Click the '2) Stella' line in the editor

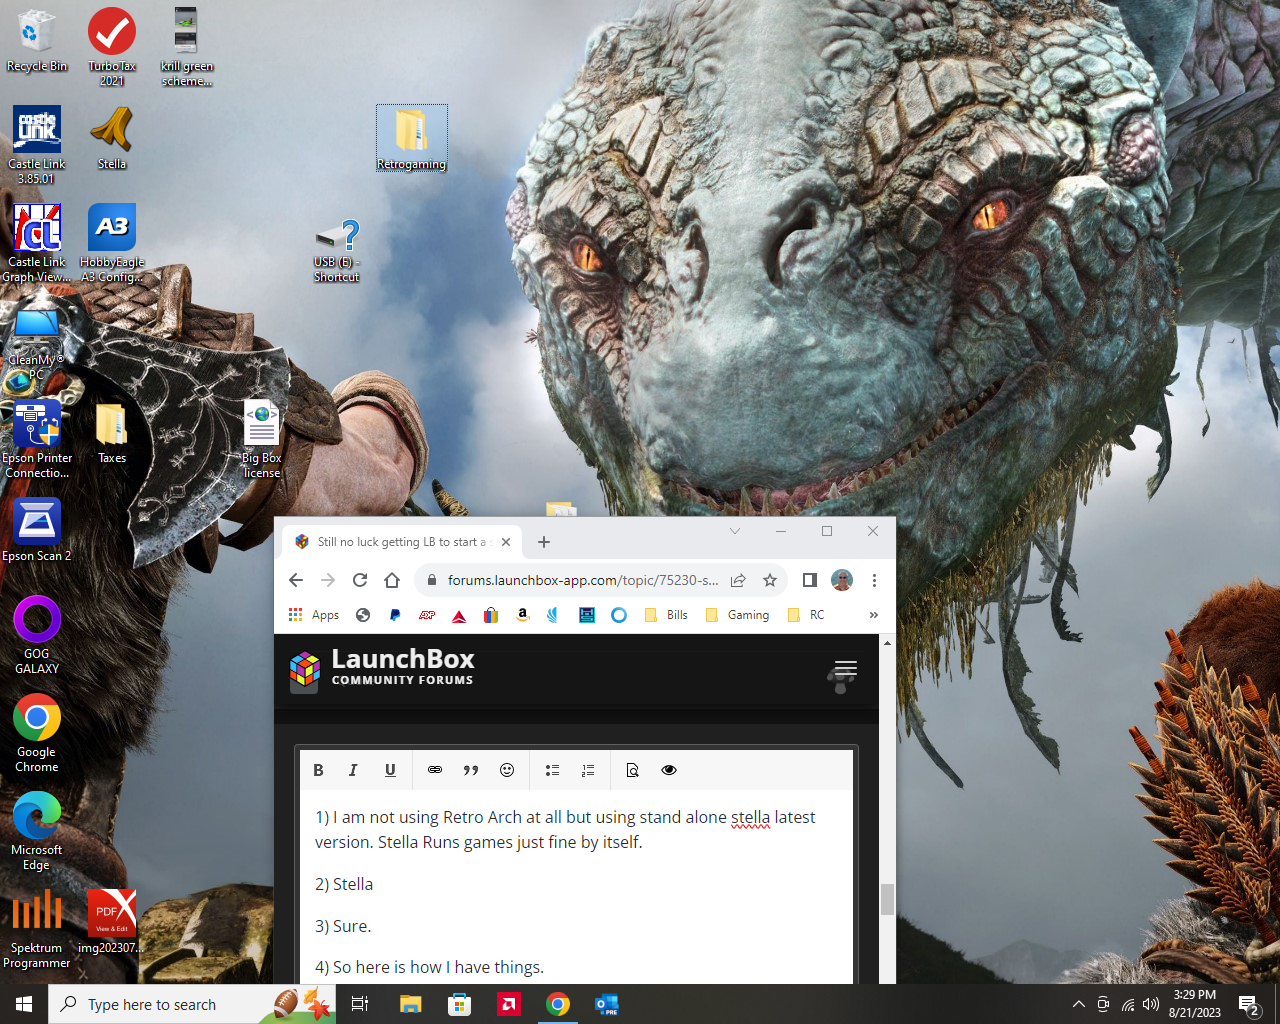(344, 884)
